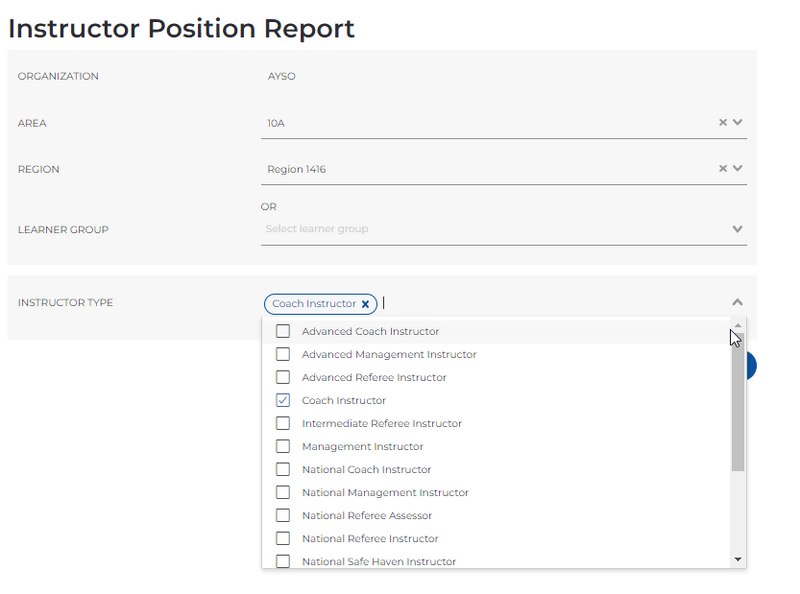The width and height of the screenshot is (800, 594).
Task: Check Intermediate Referee Instructor
Action: 283,423
